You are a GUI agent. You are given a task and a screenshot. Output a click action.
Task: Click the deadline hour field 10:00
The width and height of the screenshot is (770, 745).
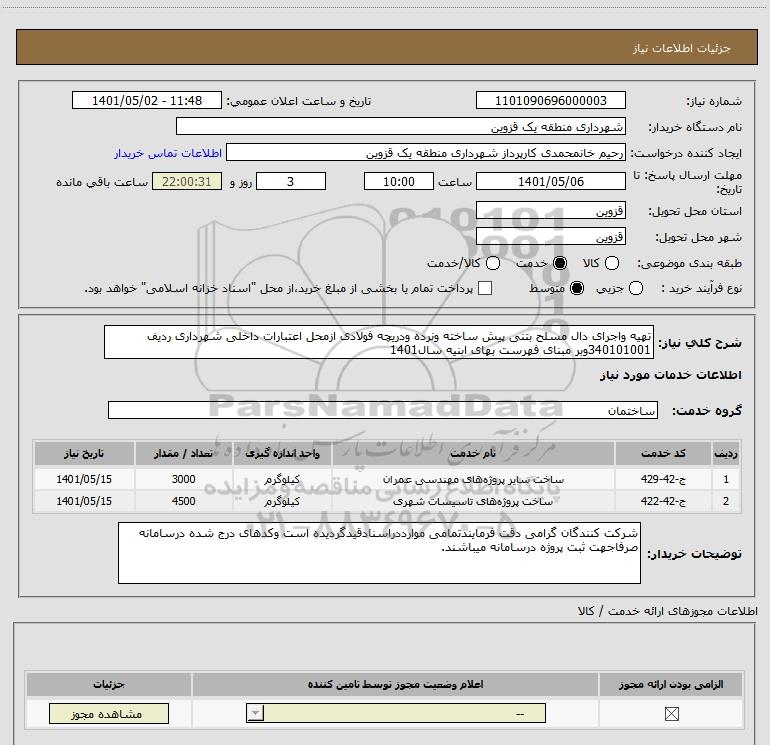pos(399,181)
